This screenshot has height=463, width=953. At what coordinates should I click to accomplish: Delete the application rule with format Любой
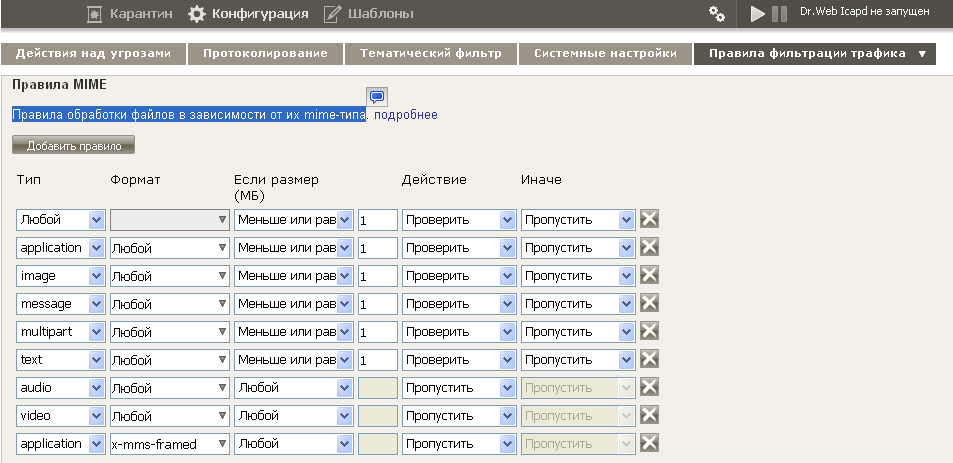coord(649,247)
